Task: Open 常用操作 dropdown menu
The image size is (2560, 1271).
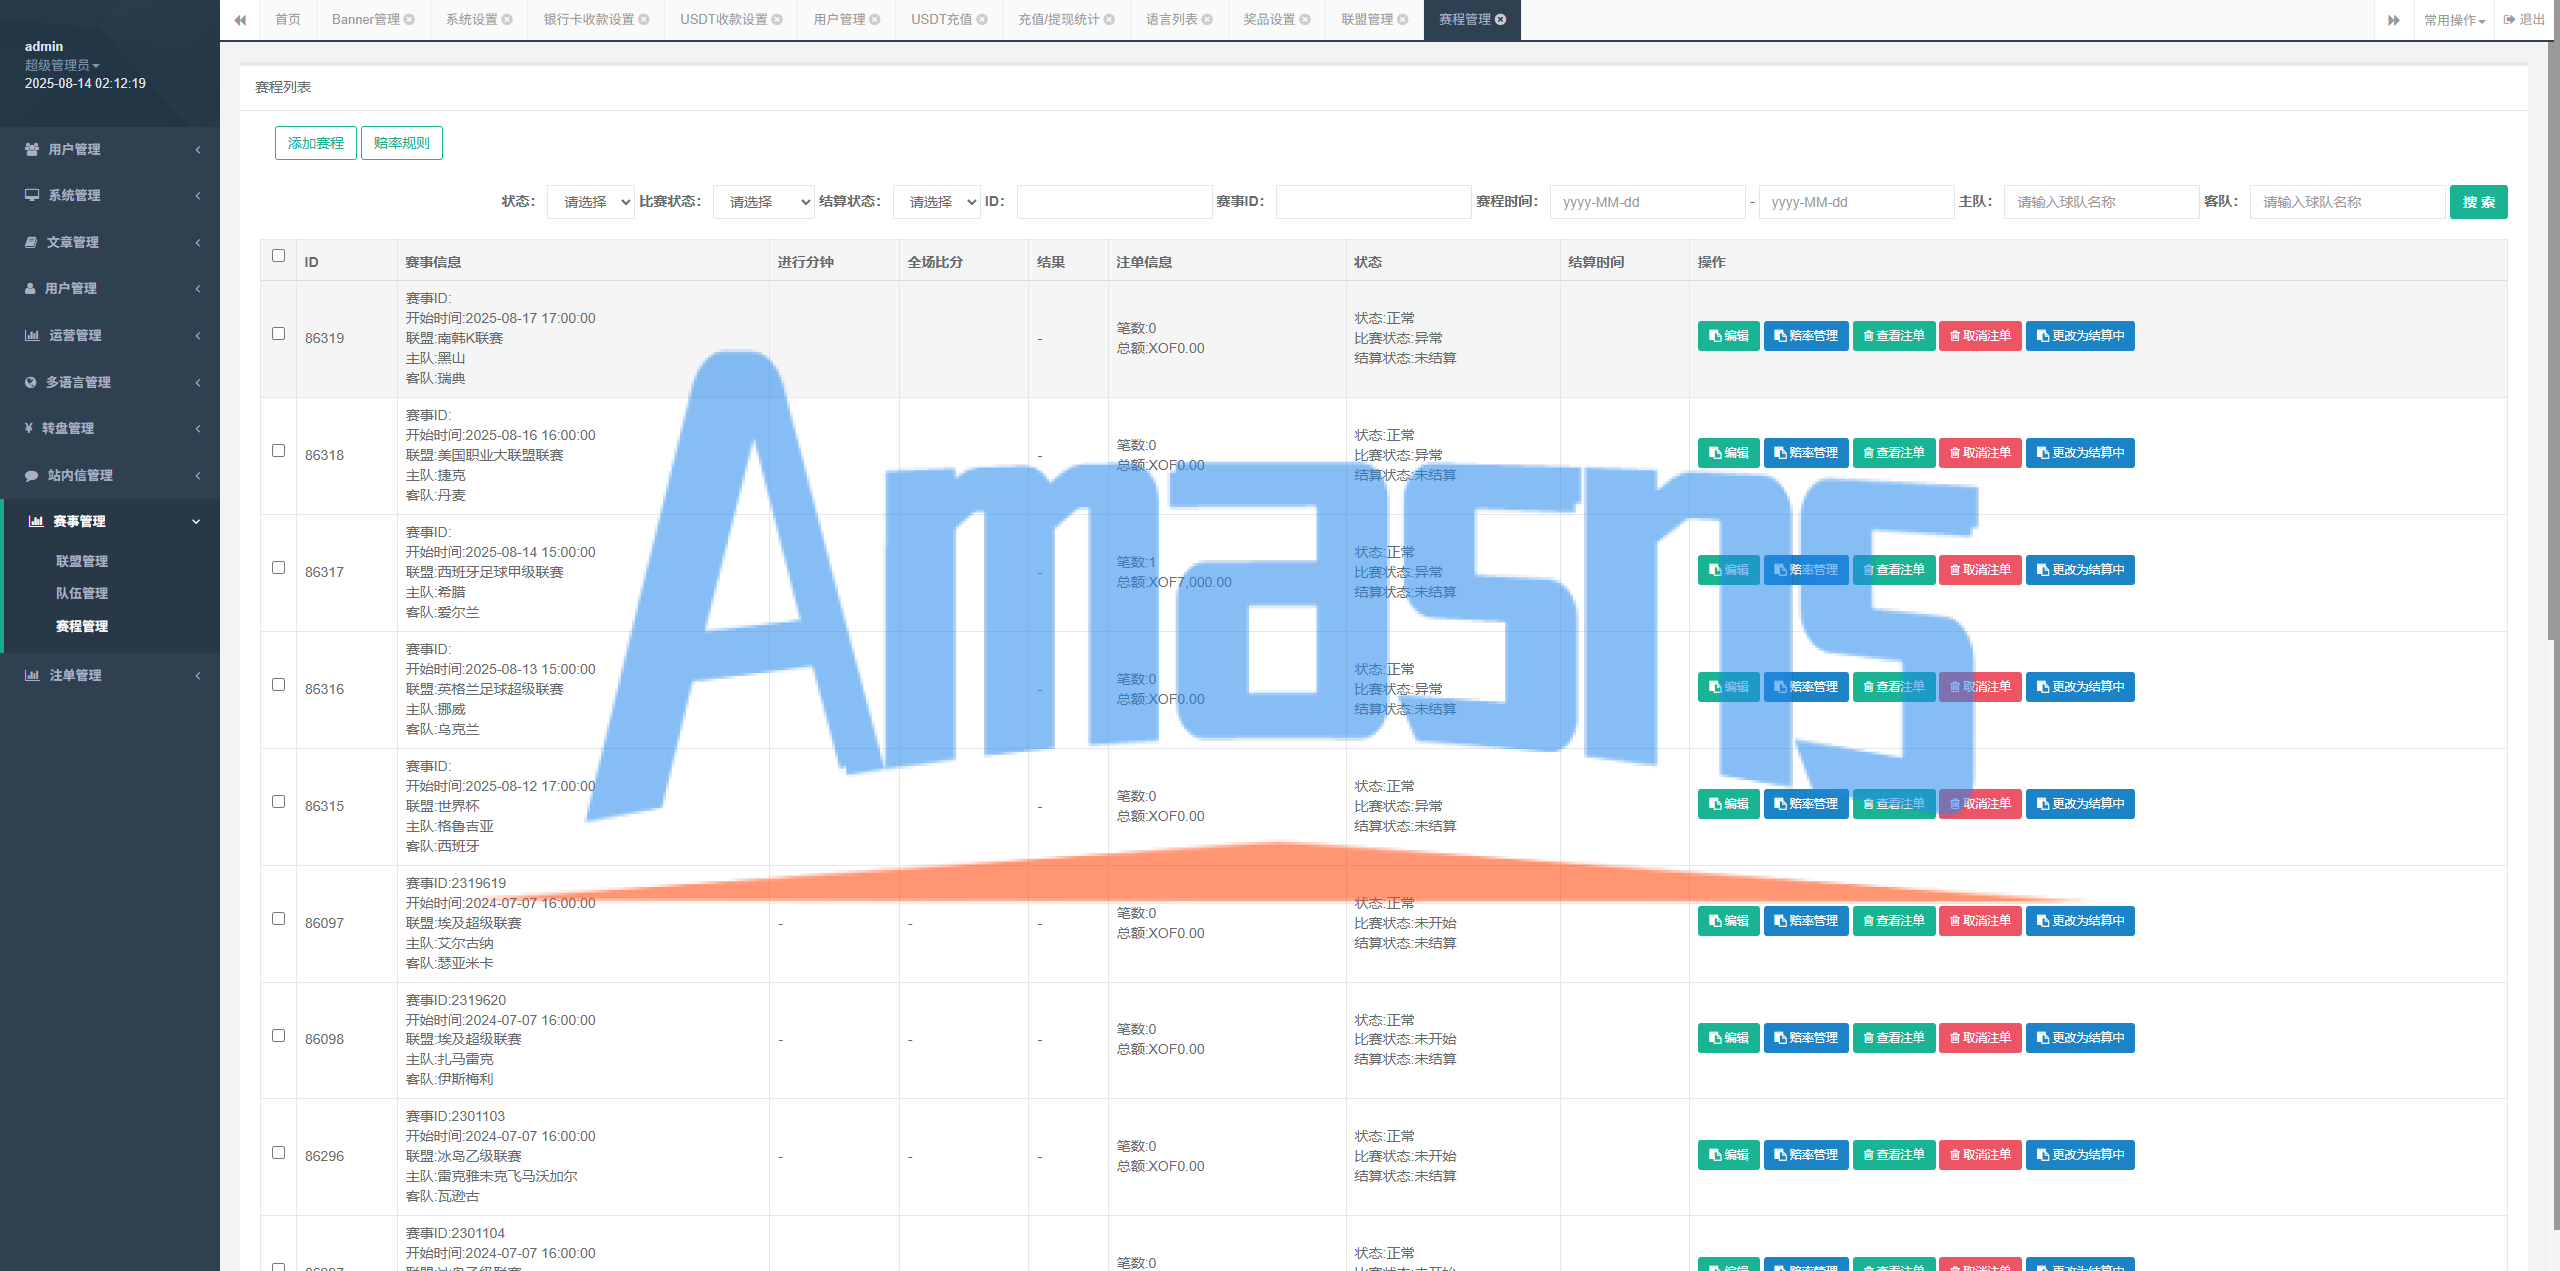Action: point(2453,20)
